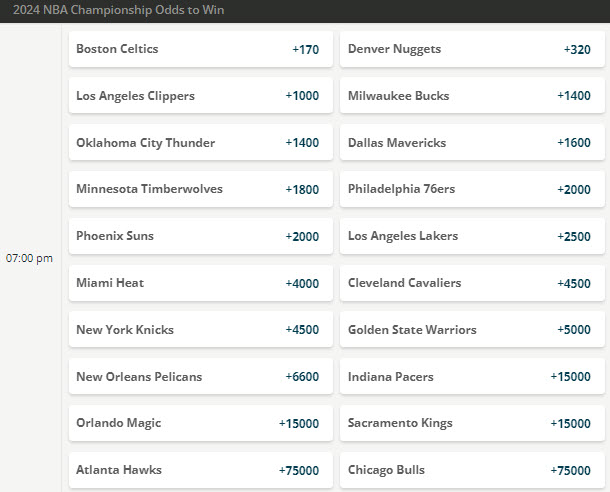Image resolution: width=610 pixels, height=492 pixels.
Task: Choose Atlanta Hawks +75000 odds
Action: point(201,470)
